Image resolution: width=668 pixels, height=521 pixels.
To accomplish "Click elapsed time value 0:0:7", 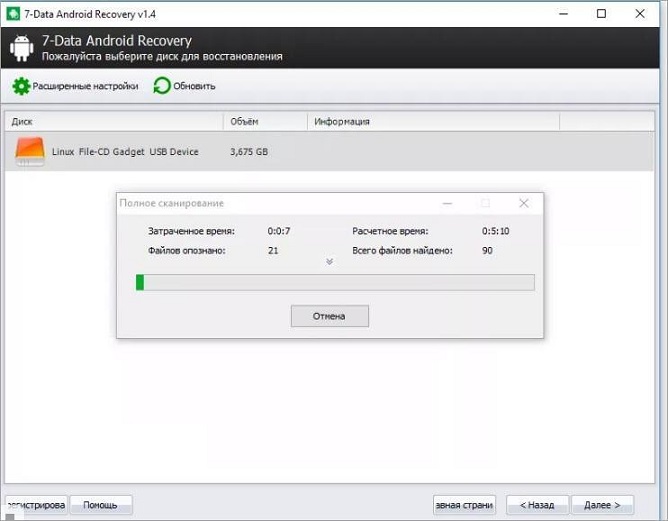I will tap(279, 231).
